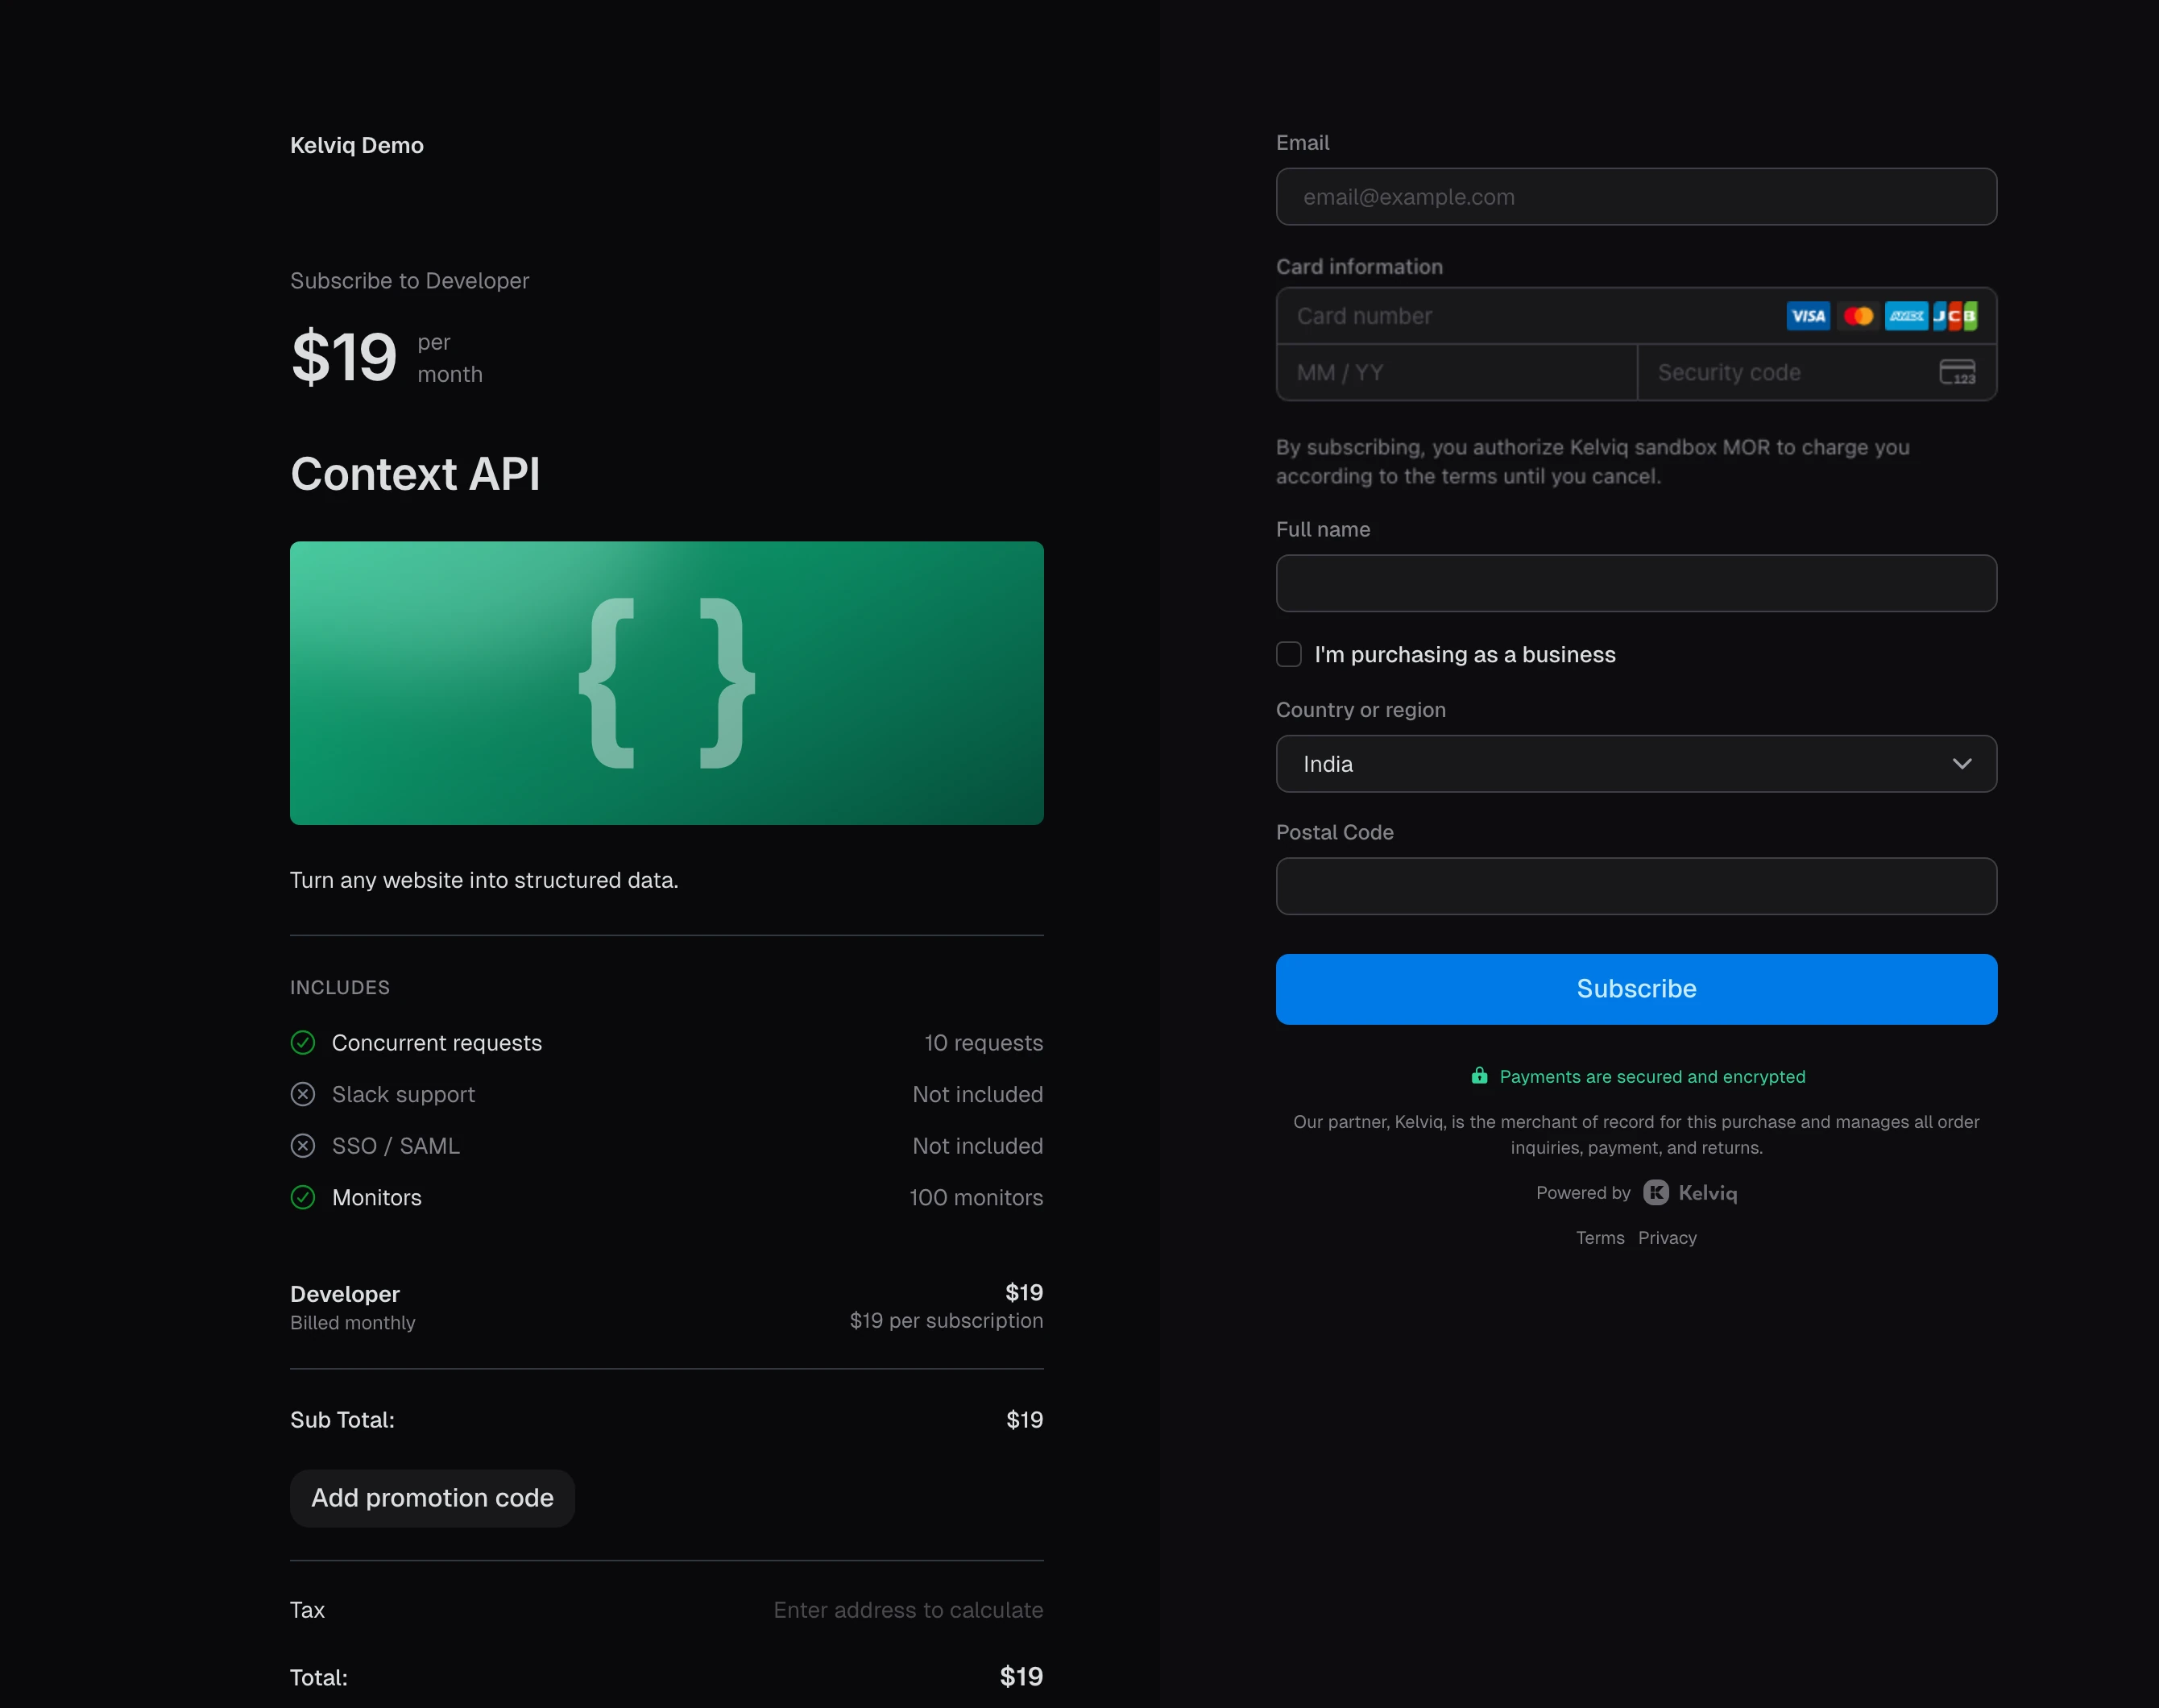Click the Mastercard icon
Viewport: 2159px width, 1708px height.
click(x=1858, y=316)
